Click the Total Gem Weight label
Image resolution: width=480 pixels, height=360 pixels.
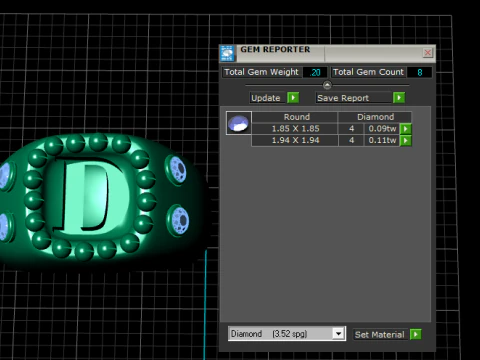click(x=261, y=72)
